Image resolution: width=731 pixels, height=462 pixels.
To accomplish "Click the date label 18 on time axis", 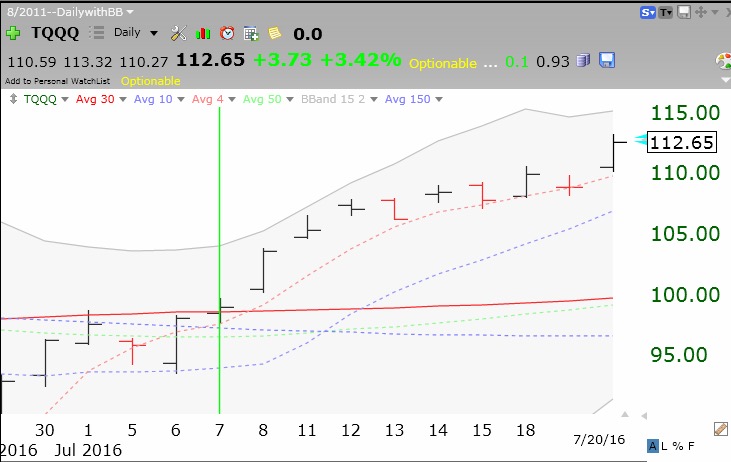I will click(525, 430).
